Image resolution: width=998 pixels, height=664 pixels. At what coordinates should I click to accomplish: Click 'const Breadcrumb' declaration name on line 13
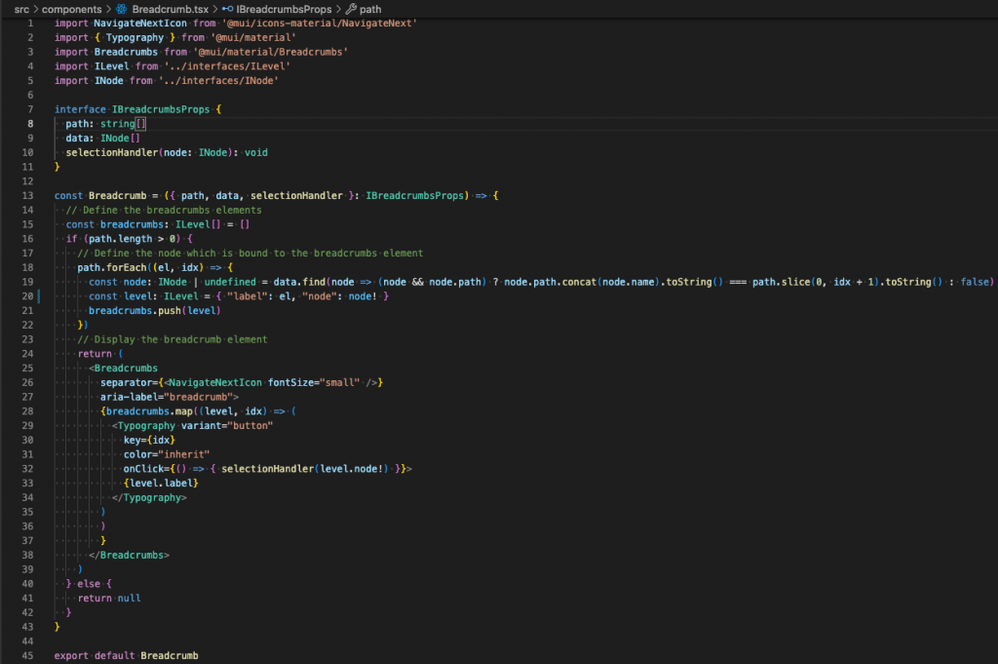[117, 195]
